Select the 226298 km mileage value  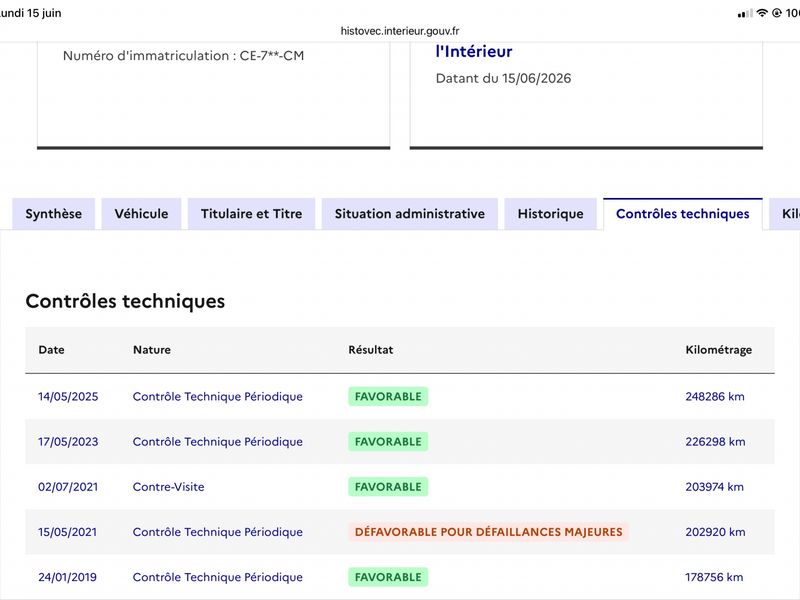(715, 442)
